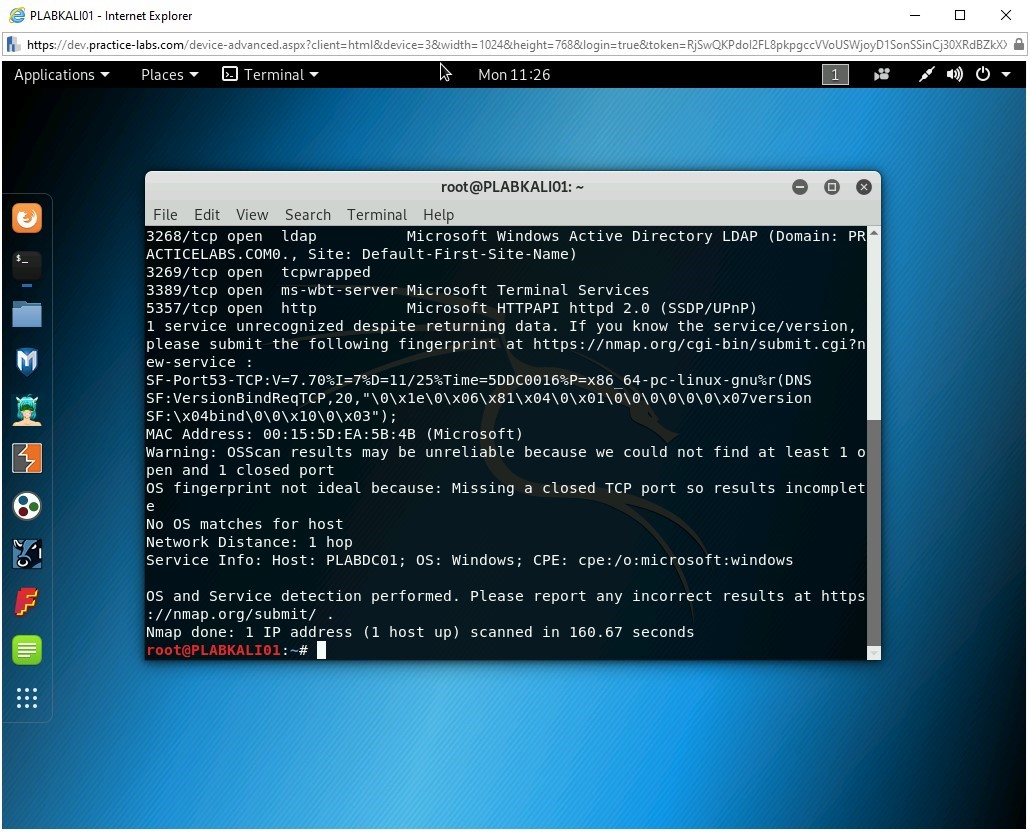Open Burp Suite from the dock
Image resolution: width=1030 pixels, height=833 pixels.
[27, 458]
